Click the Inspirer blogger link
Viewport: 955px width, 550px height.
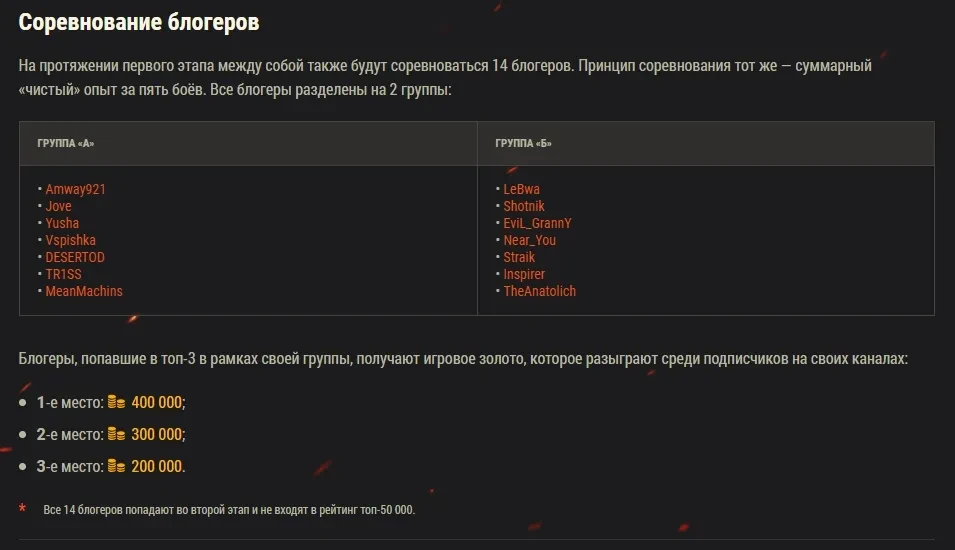point(524,274)
